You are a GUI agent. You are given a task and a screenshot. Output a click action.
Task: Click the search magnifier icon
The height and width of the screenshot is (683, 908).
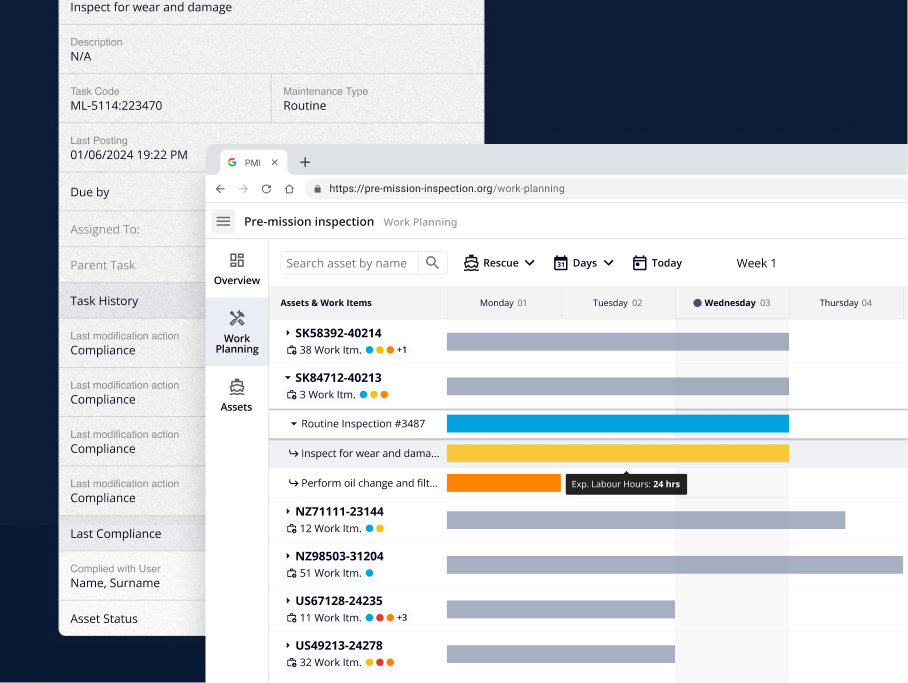(432, 263)
